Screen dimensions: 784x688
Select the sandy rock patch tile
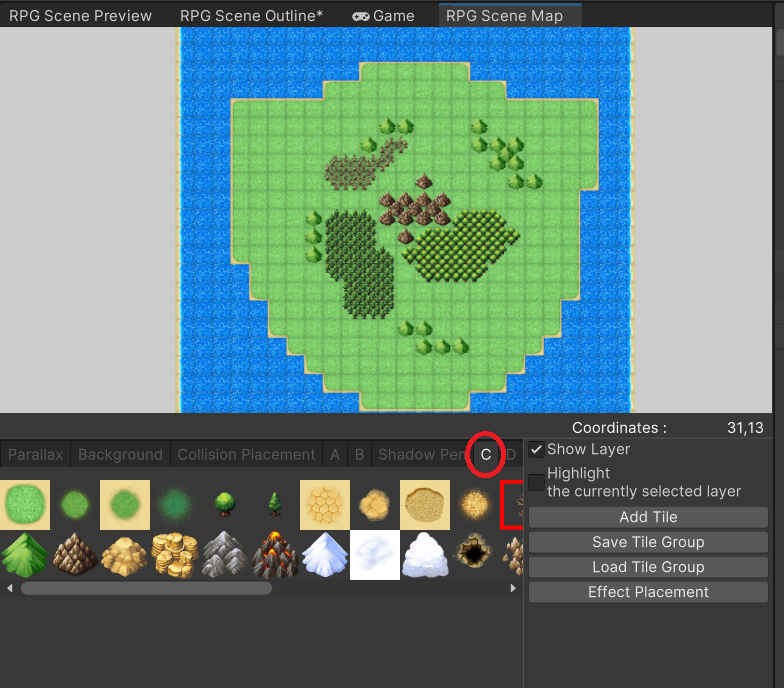(375, 504)
